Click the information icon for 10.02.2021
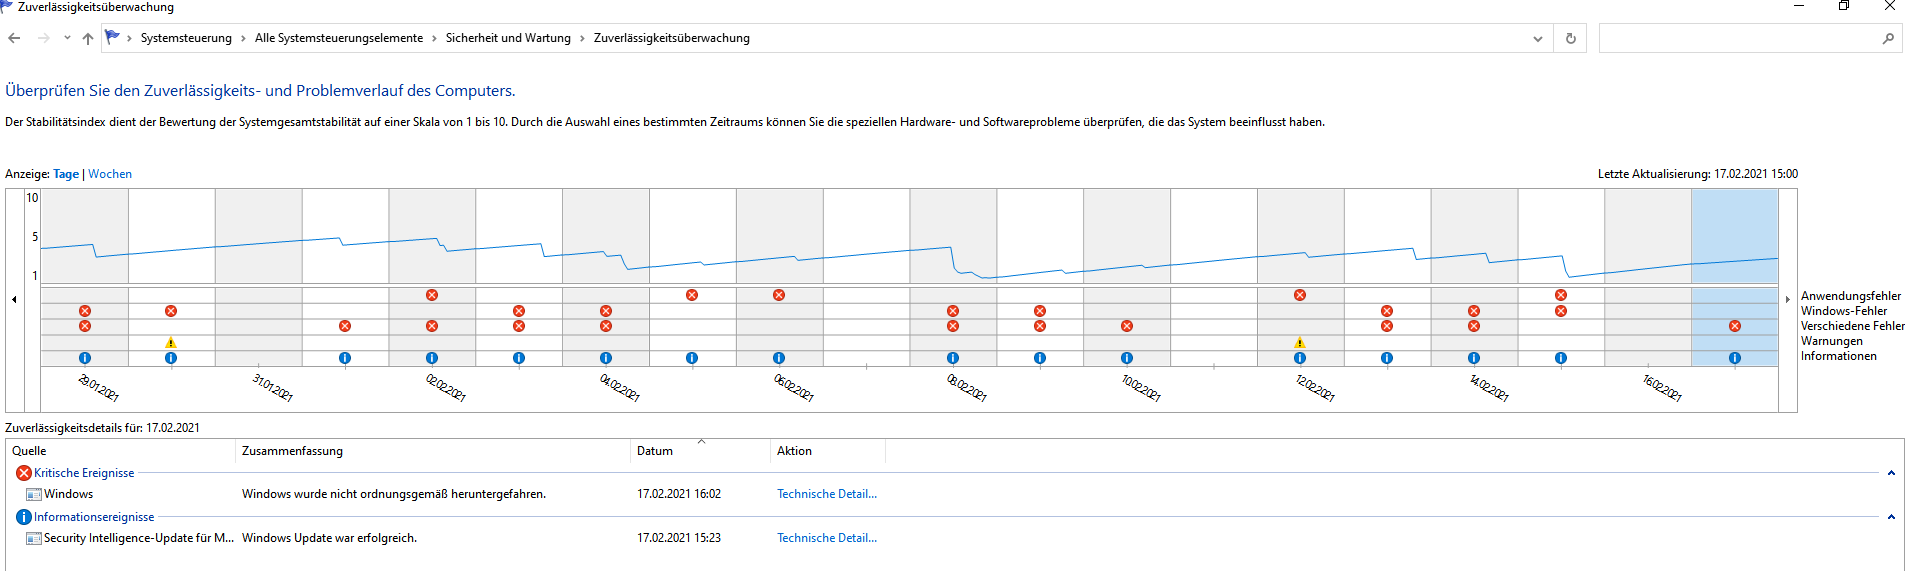This screenshot has height=571, width=1914. tap(1127, 358)
